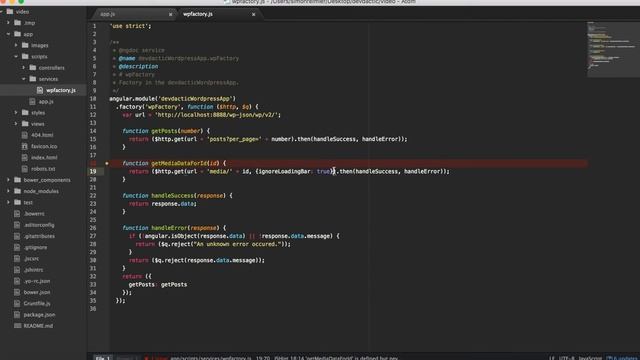Image resolution: width=640 pixels, height=360 pixels.
Task: Select .editorconfig in the tree
Action: click(x=39, y=225)
